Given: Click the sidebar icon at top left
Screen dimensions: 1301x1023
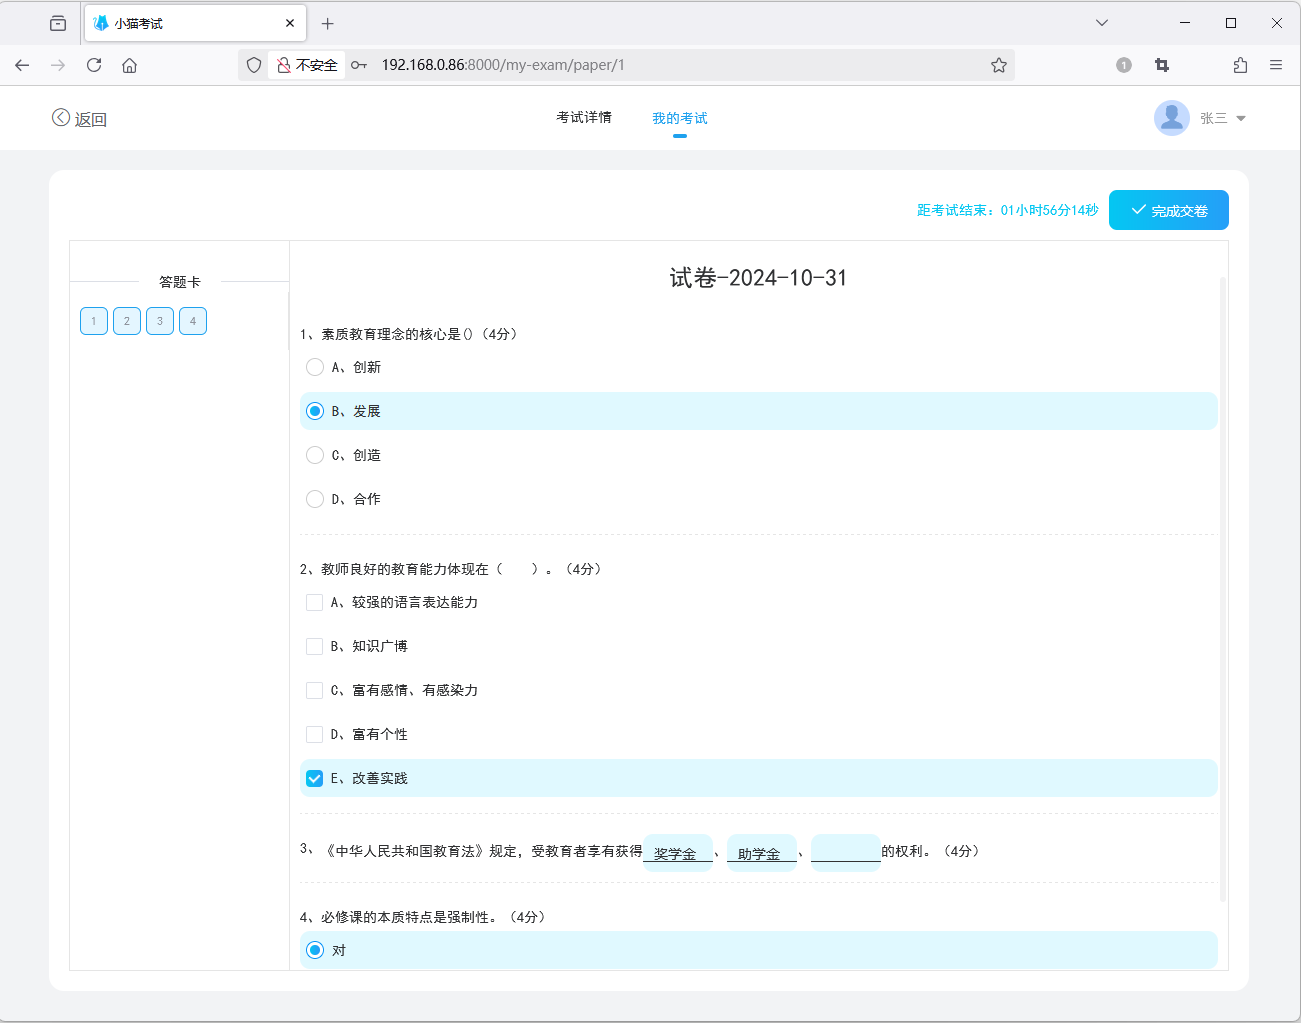Looking at the screenshot, I should pyautogui.click(x=57, y=22).
